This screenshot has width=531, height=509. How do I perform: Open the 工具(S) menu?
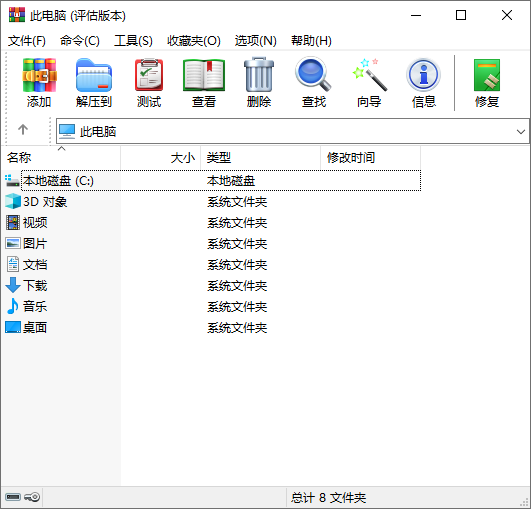click(x=133, y=41)
